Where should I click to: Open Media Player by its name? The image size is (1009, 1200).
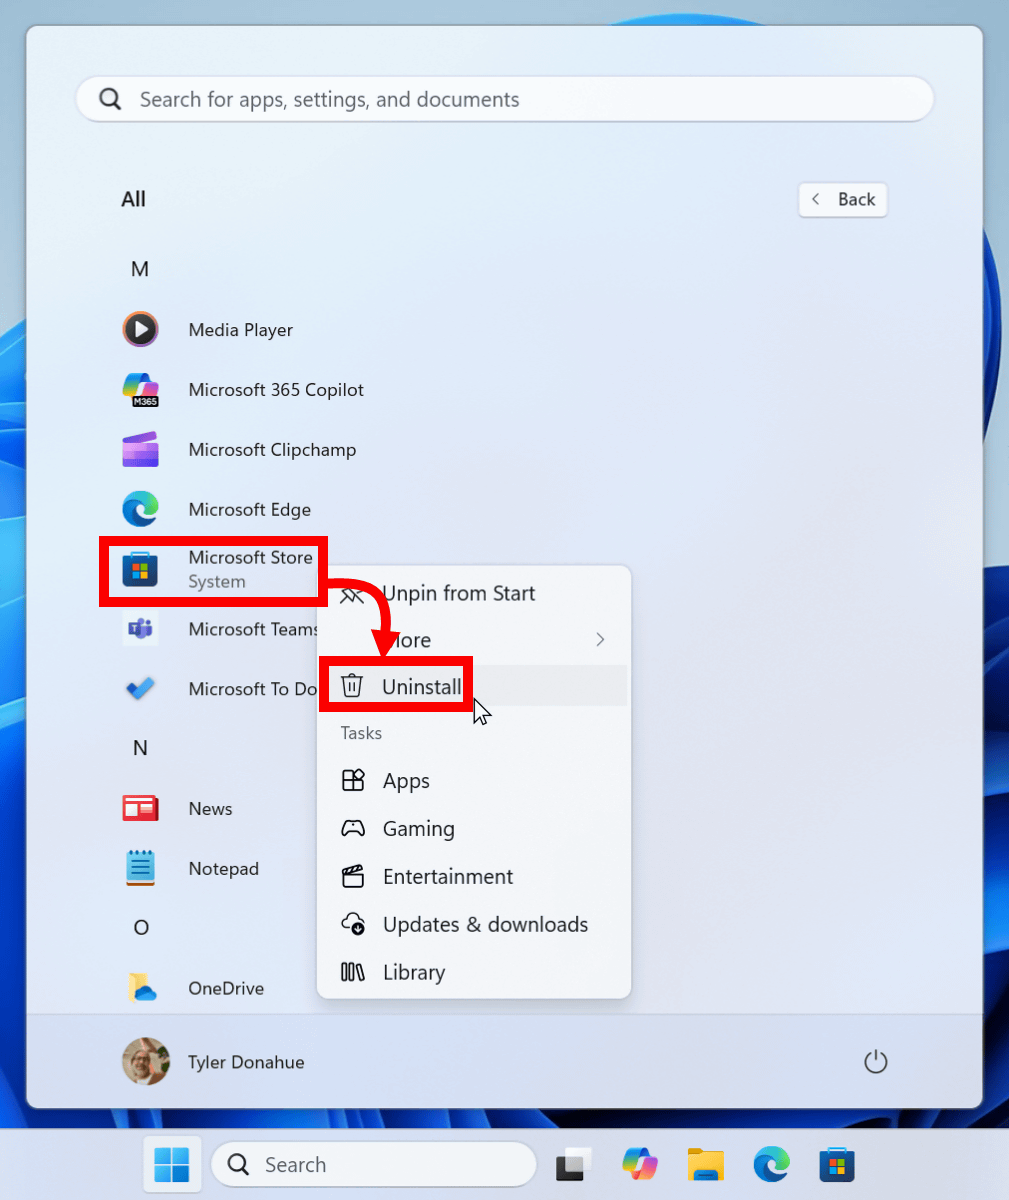pos(241,330)
